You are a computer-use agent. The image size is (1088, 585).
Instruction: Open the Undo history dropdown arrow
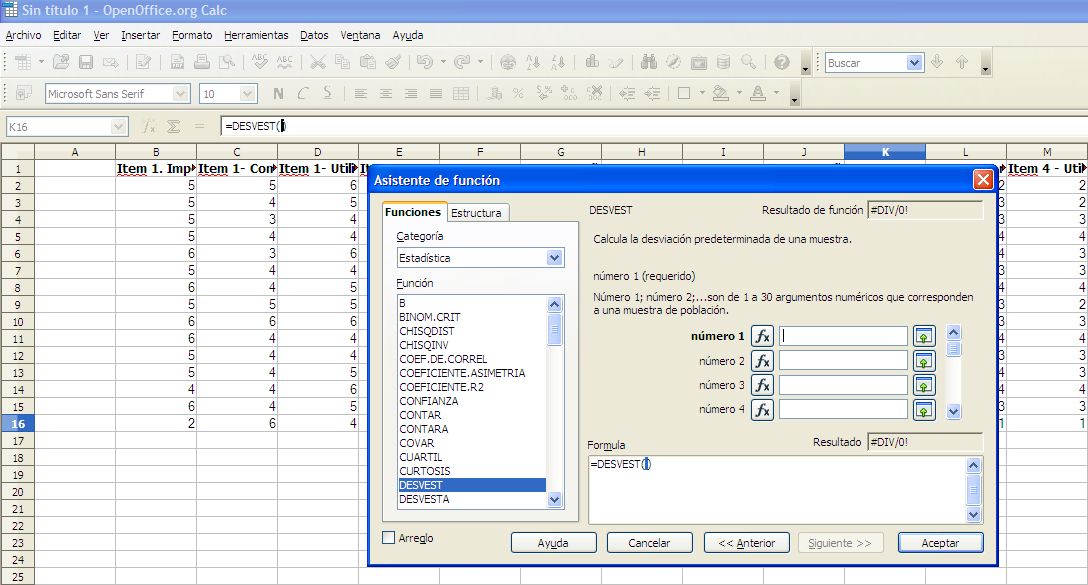coord(443,62)
